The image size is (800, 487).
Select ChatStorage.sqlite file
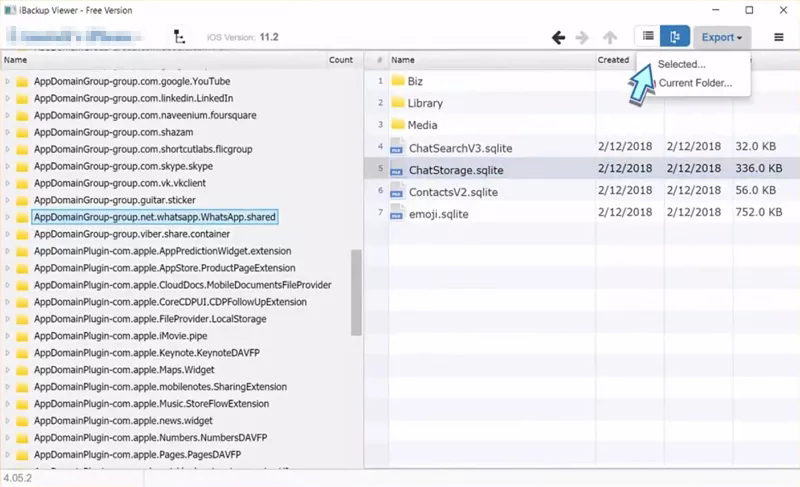pyautogui.click(x=456, y=170)
